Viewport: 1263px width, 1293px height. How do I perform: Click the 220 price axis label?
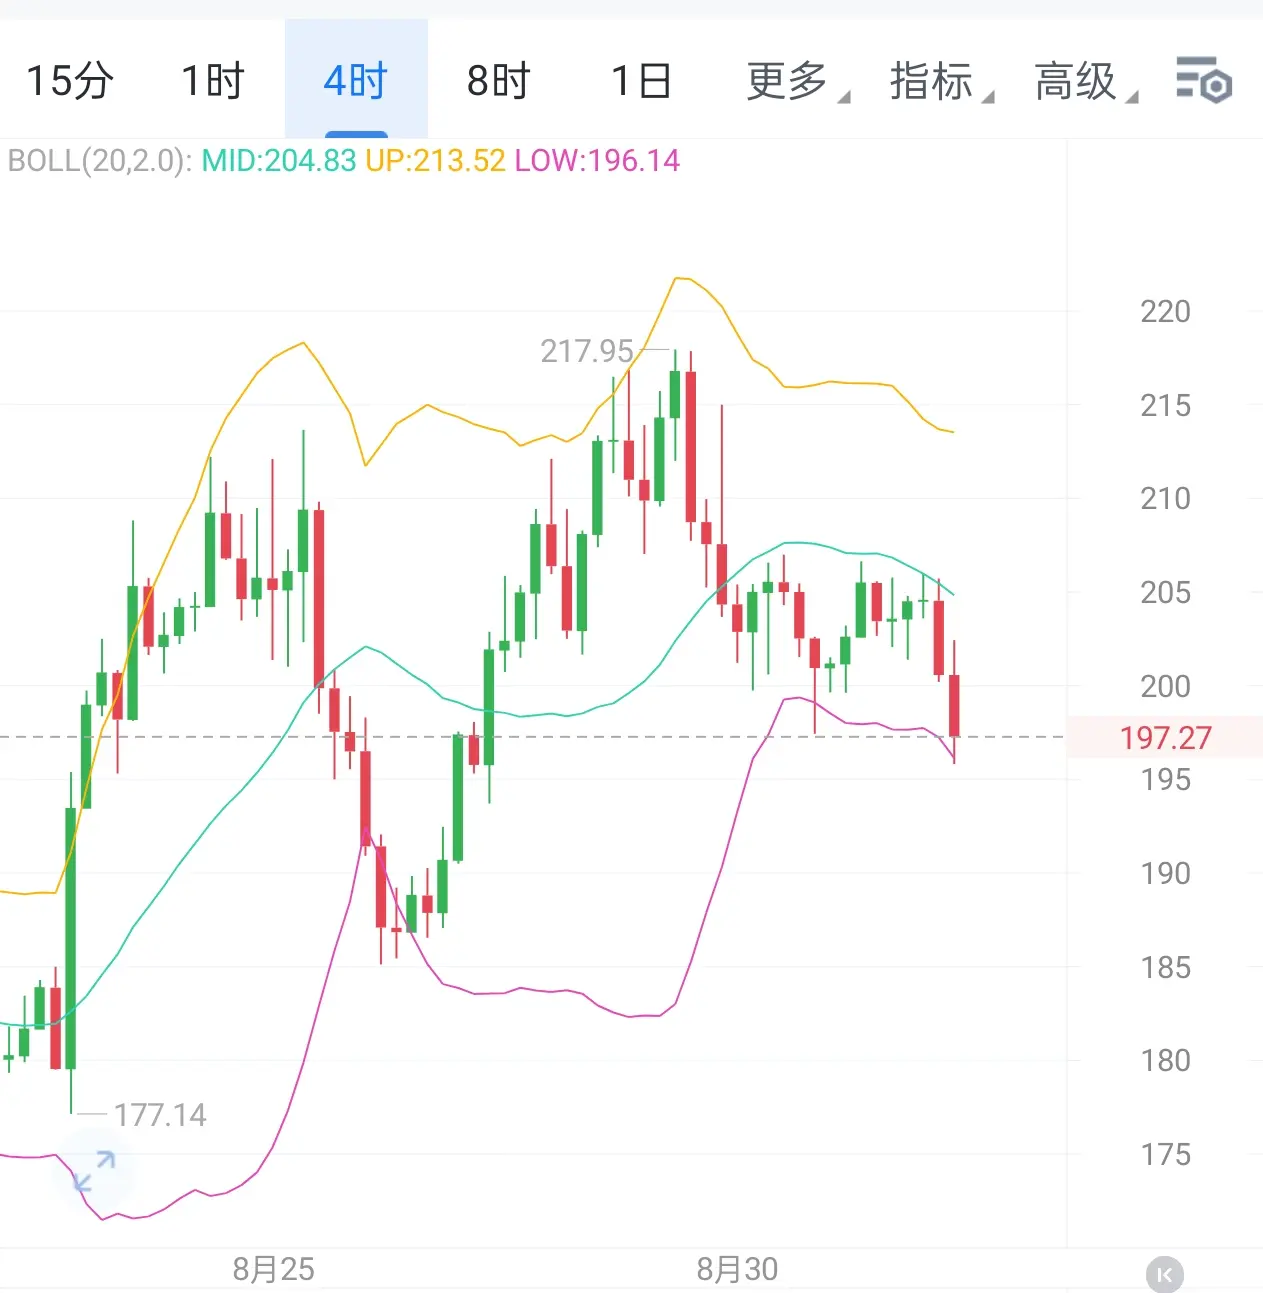coord(1165,312)
